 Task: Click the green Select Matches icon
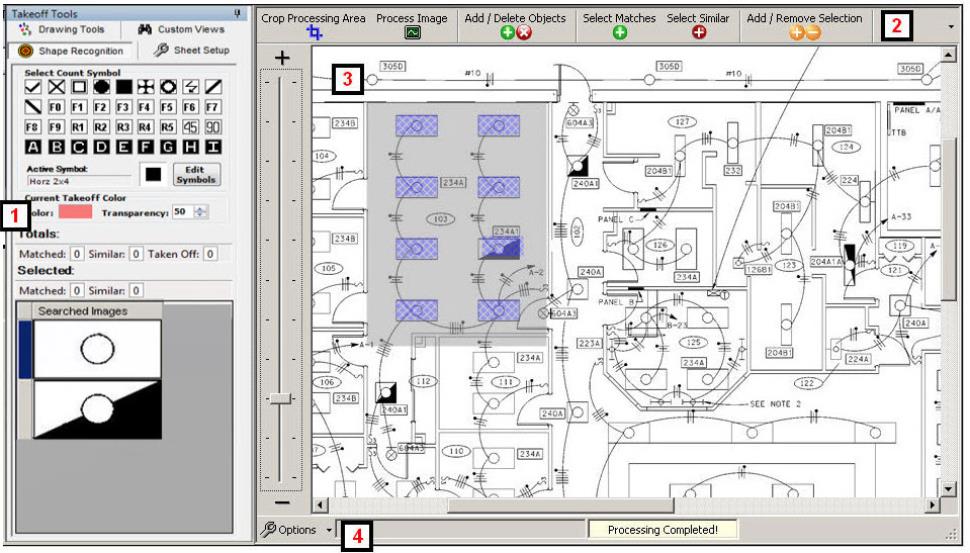(619, 33)
